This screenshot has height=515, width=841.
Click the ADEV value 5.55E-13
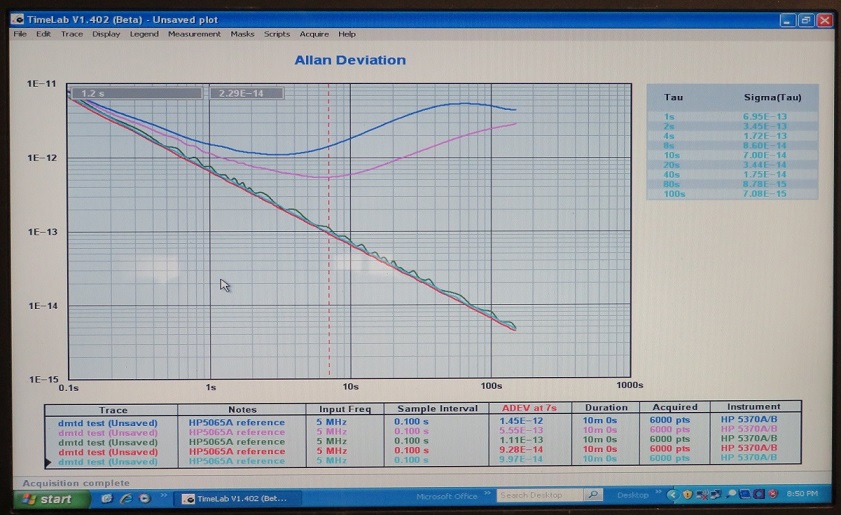pos(521,431)
